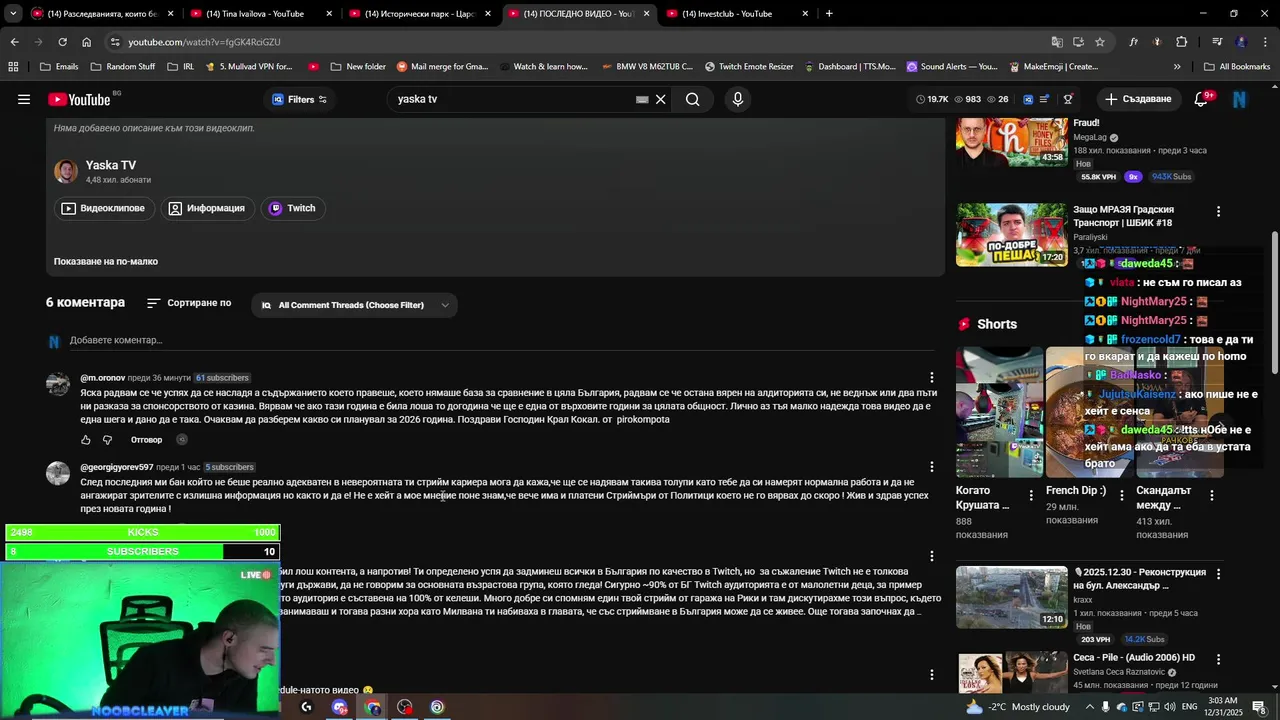1280x720 pixels.
Task: Open the Emails bookmarks folder
Action: tap(59, 67)
